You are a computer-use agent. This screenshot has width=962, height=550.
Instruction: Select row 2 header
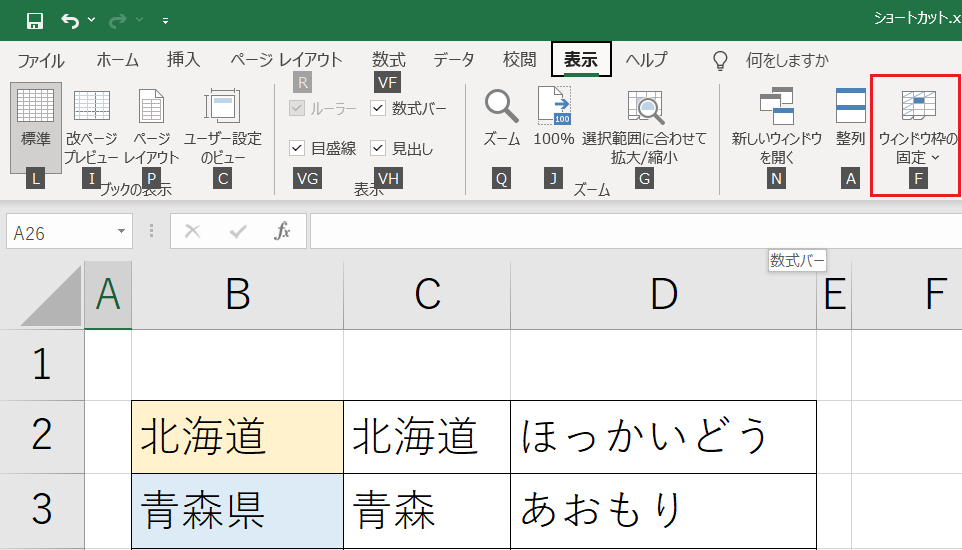(x=42, y=436)
